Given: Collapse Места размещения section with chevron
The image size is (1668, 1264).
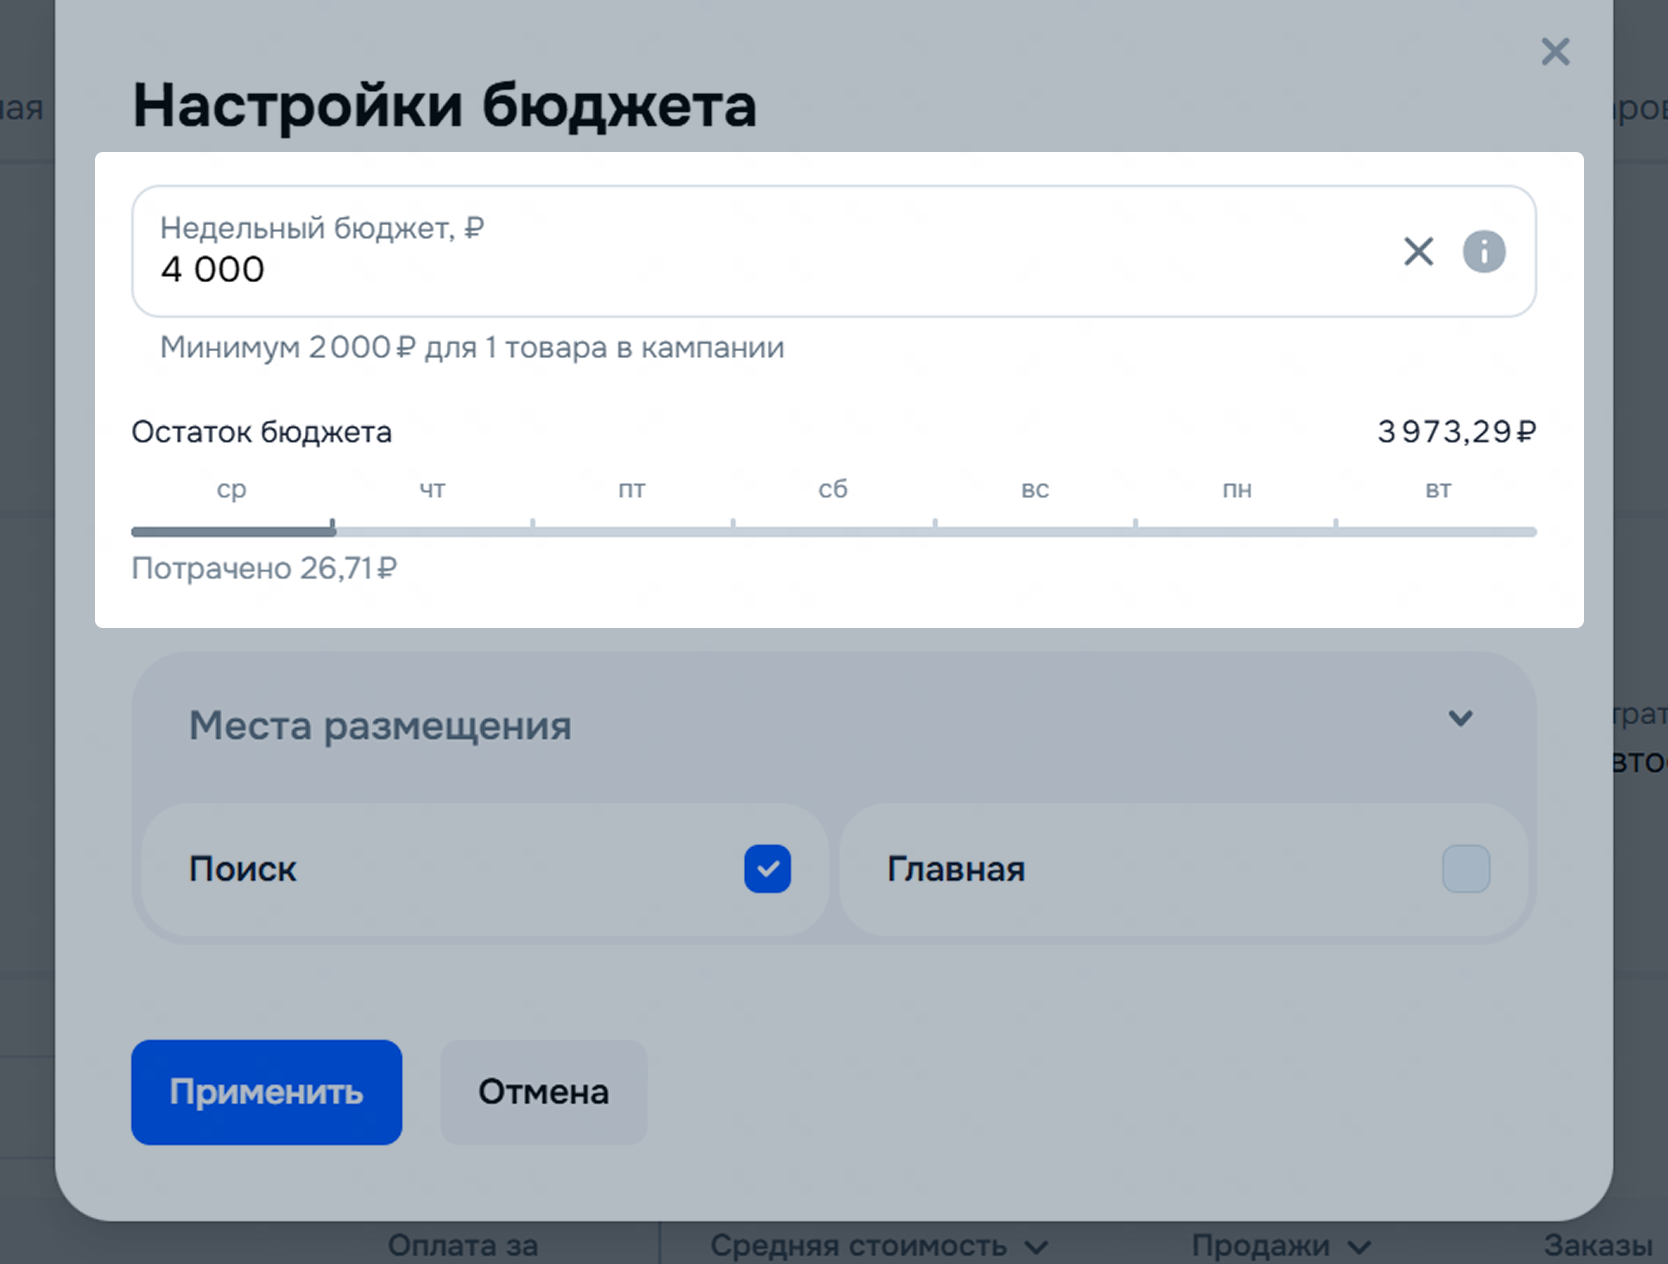Looking at the screenshot, I should [x=1460, y=718].
